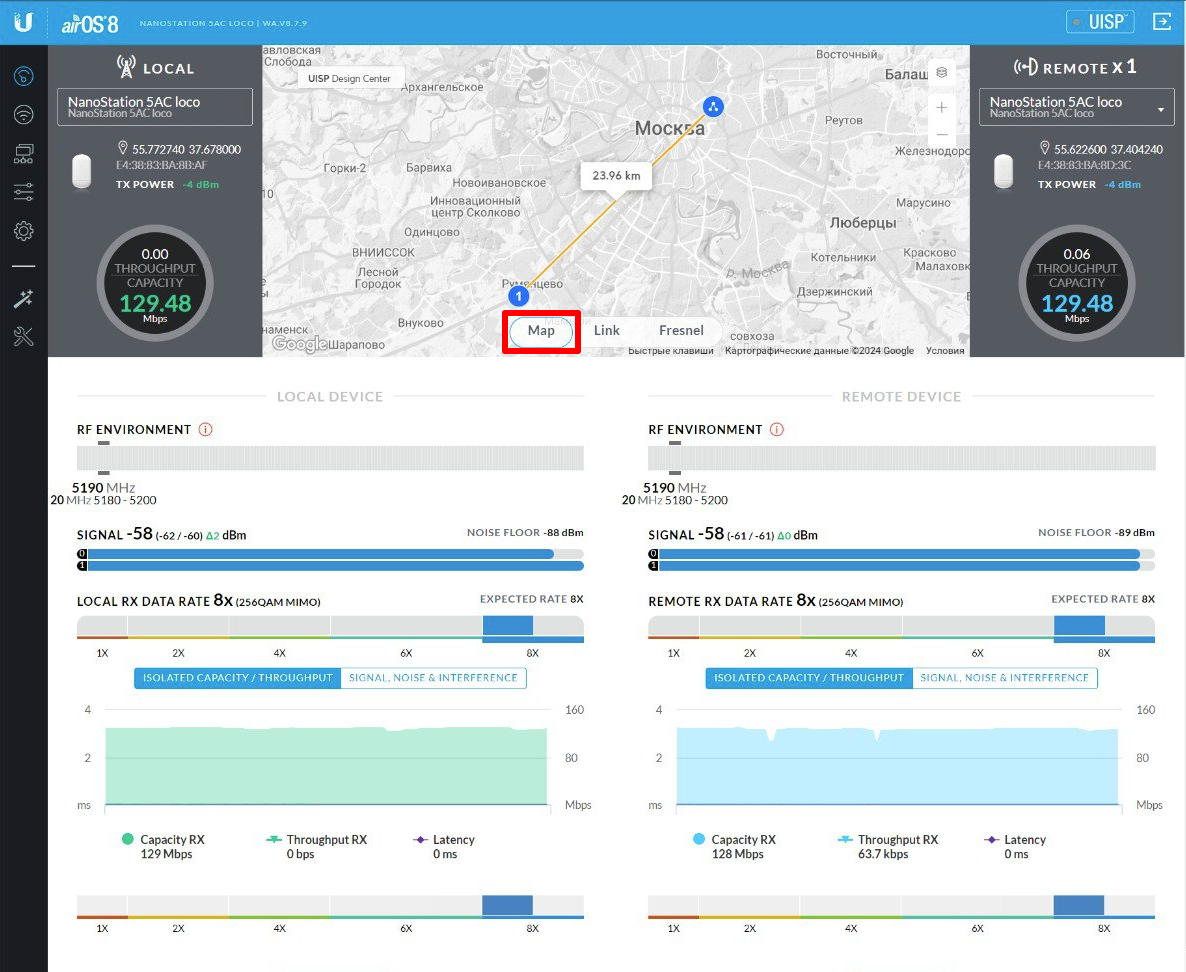Switch to the Fresnel view tab

(681, 331)
